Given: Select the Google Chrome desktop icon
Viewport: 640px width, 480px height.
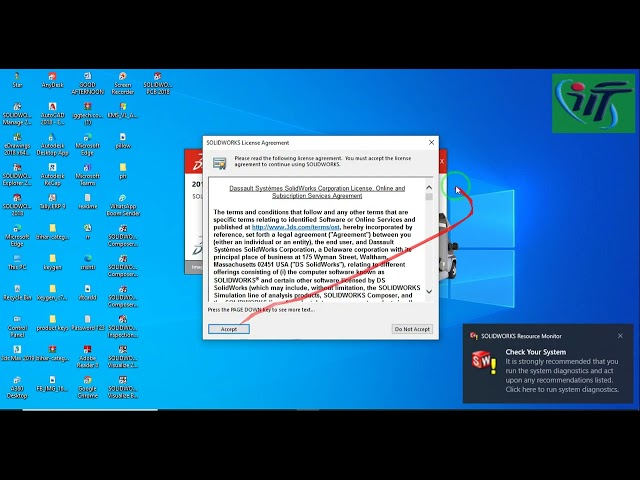Looking at the screenshot, I should tap(87, 387).
